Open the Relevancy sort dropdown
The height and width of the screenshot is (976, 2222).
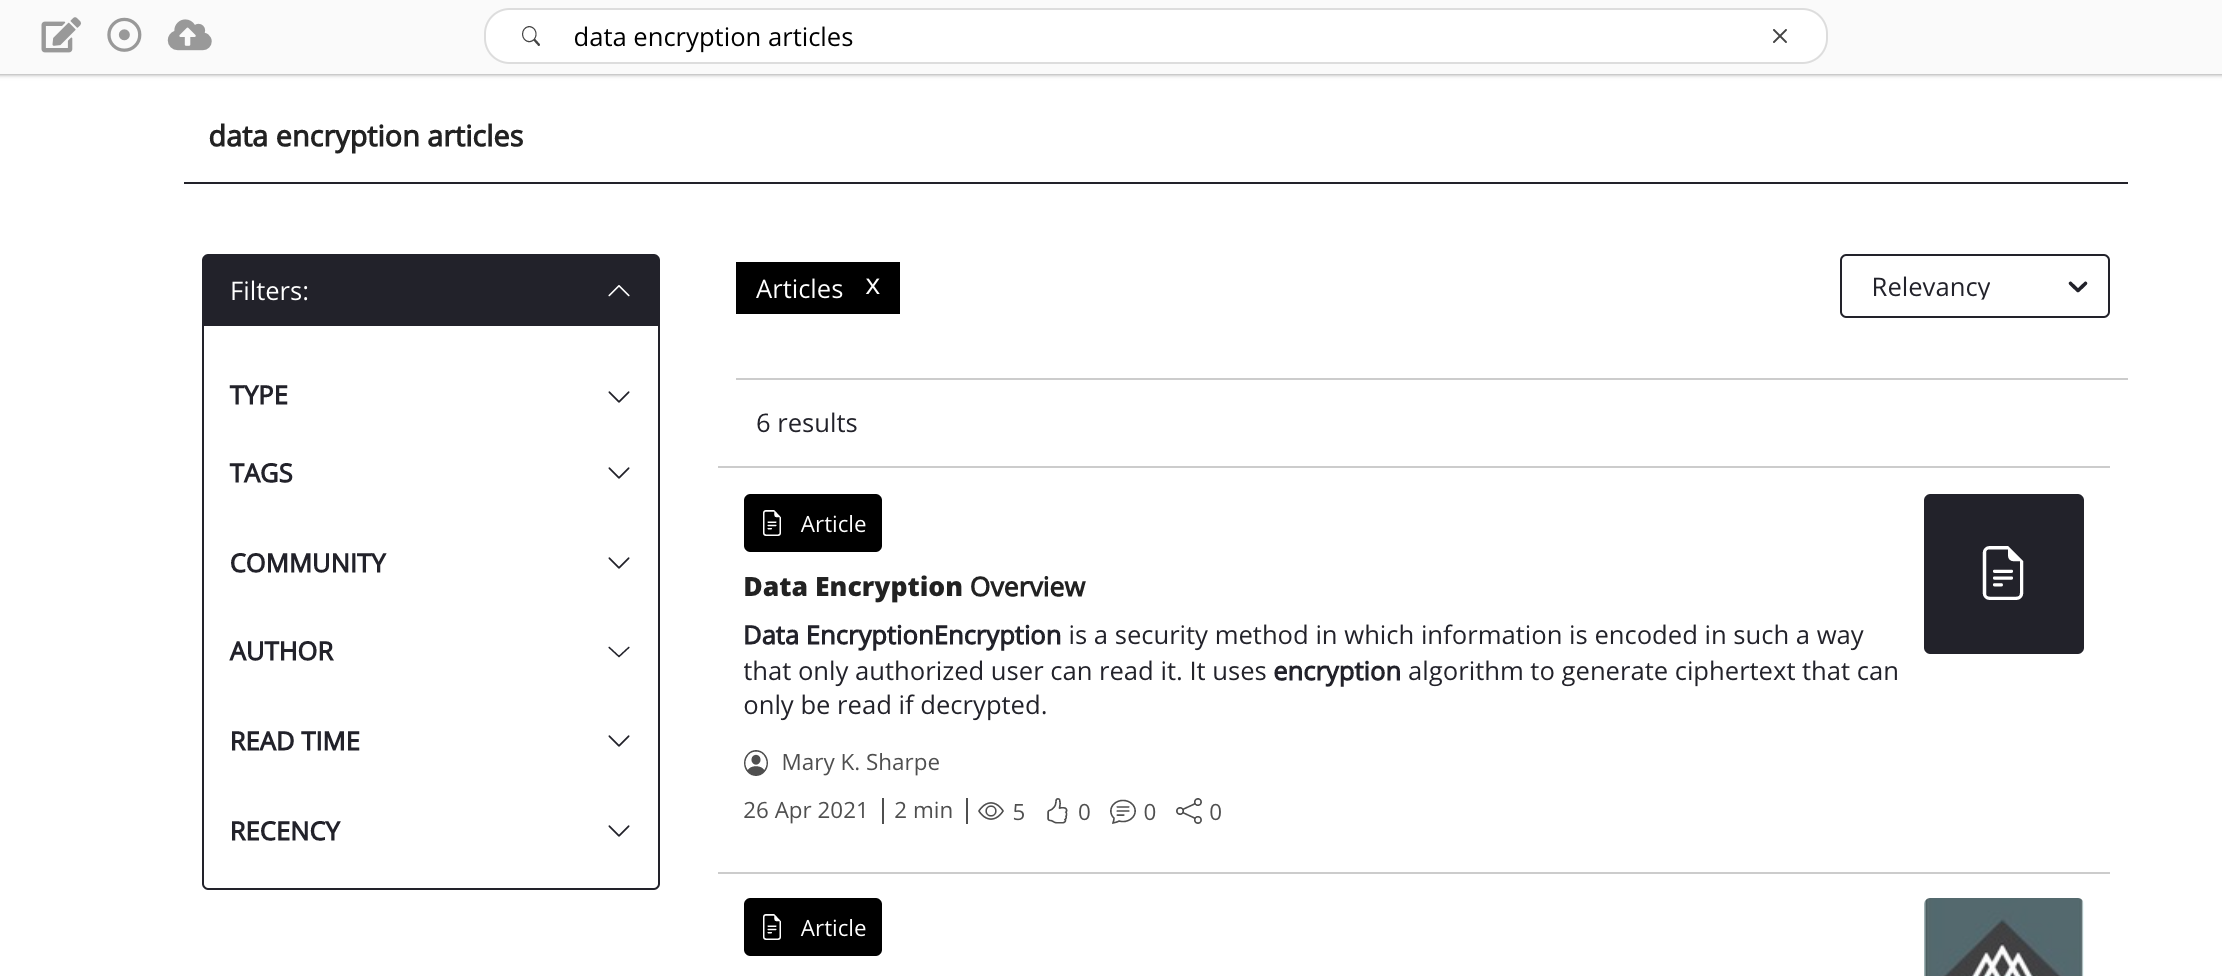tap(1974, 287)
